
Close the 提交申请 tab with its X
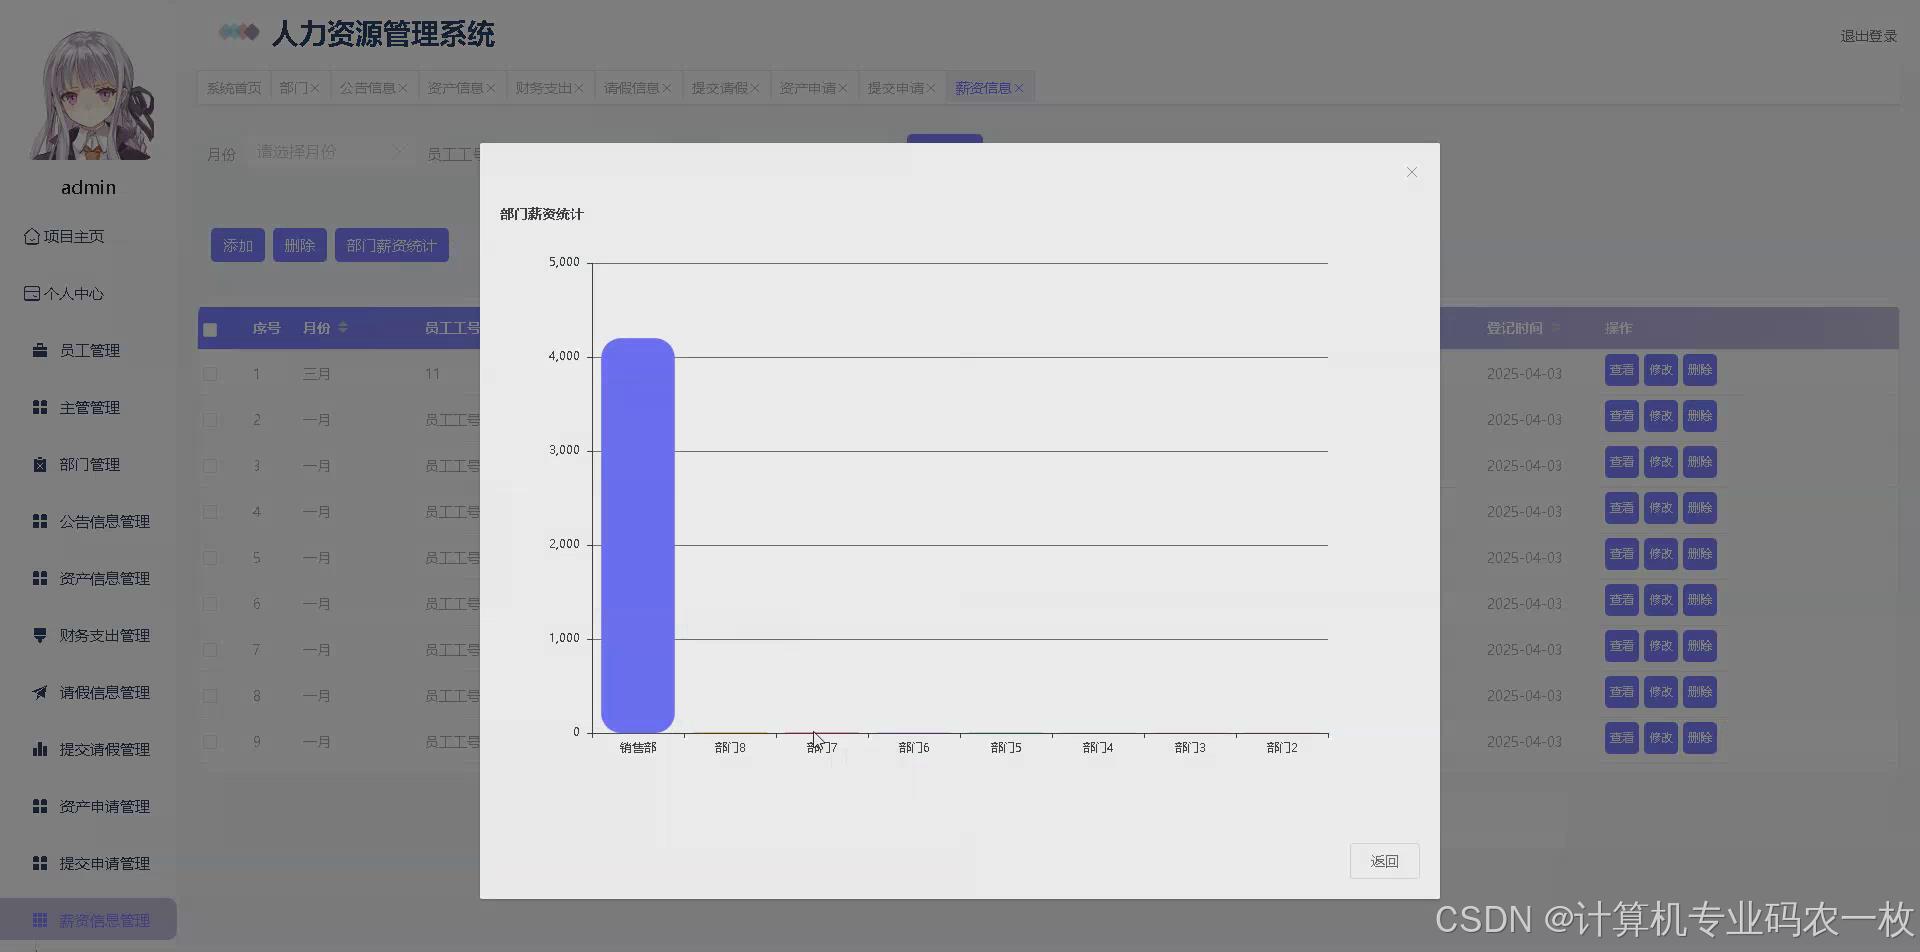coord(931,88)
